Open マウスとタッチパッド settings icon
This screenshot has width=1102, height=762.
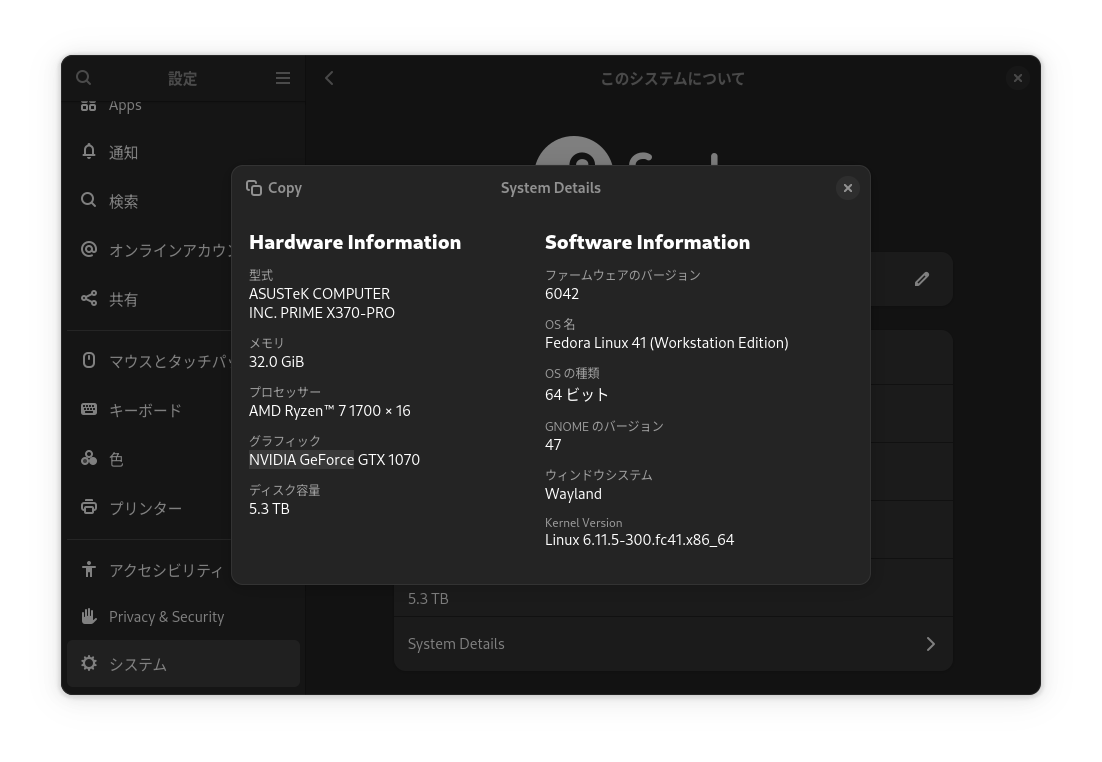[x=89, y=361]
